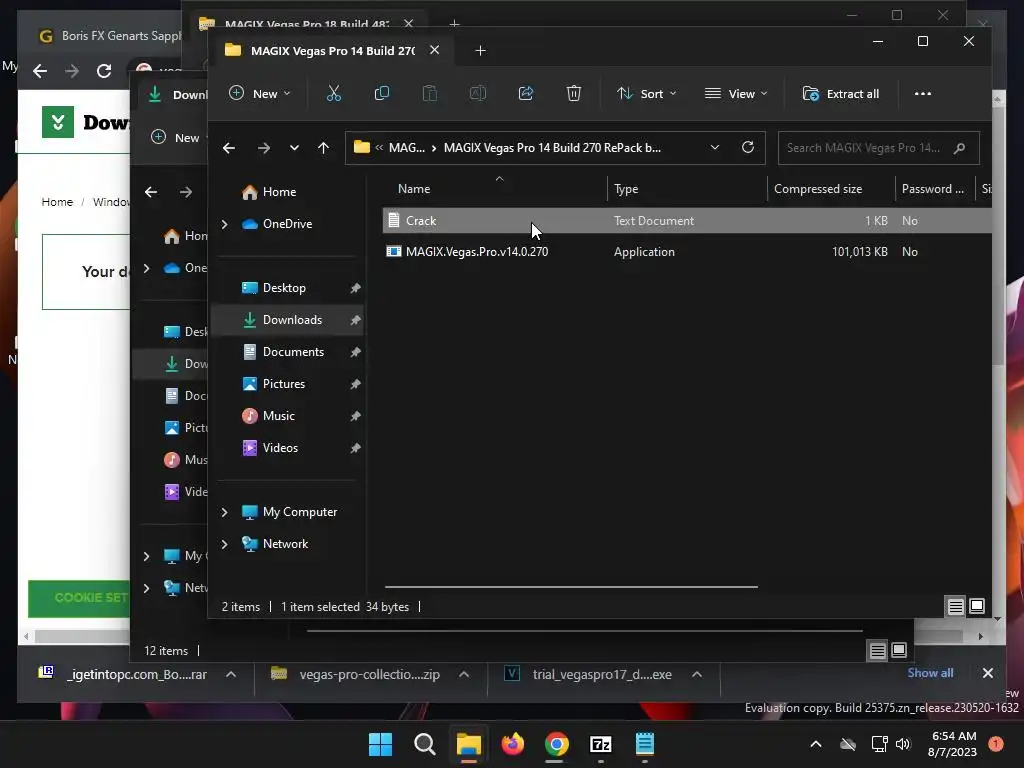Expand the My Computer tree node
Viewport: 1024px width, 768px height.
pyautogui.click(x=225, y=512)
